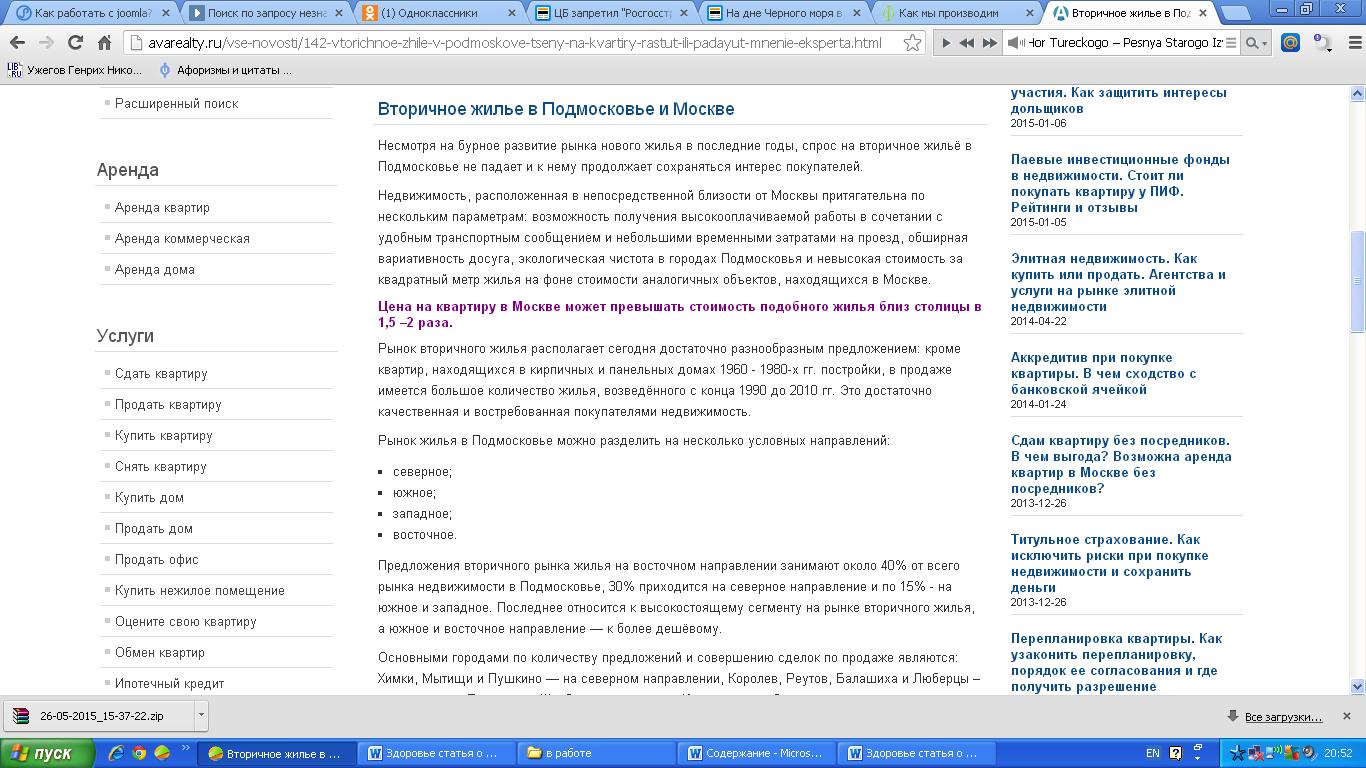1366x768 pixels.
Task: Open the 'Продать дом' service link
Action: tap(154, 528)
